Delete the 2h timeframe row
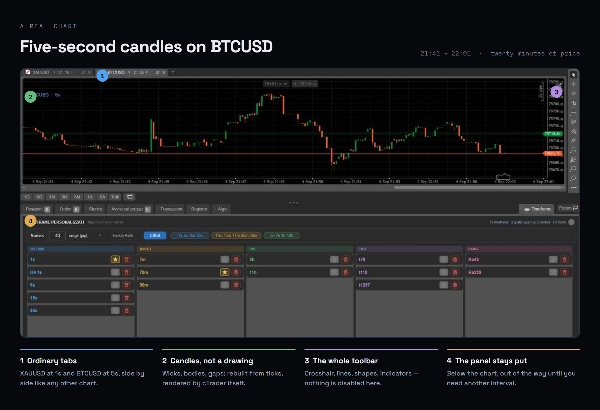The image size is (600, 410). [346, 260]
